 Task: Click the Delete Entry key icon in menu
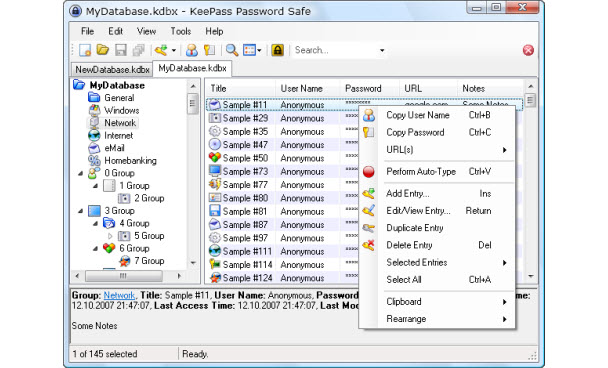368,245
